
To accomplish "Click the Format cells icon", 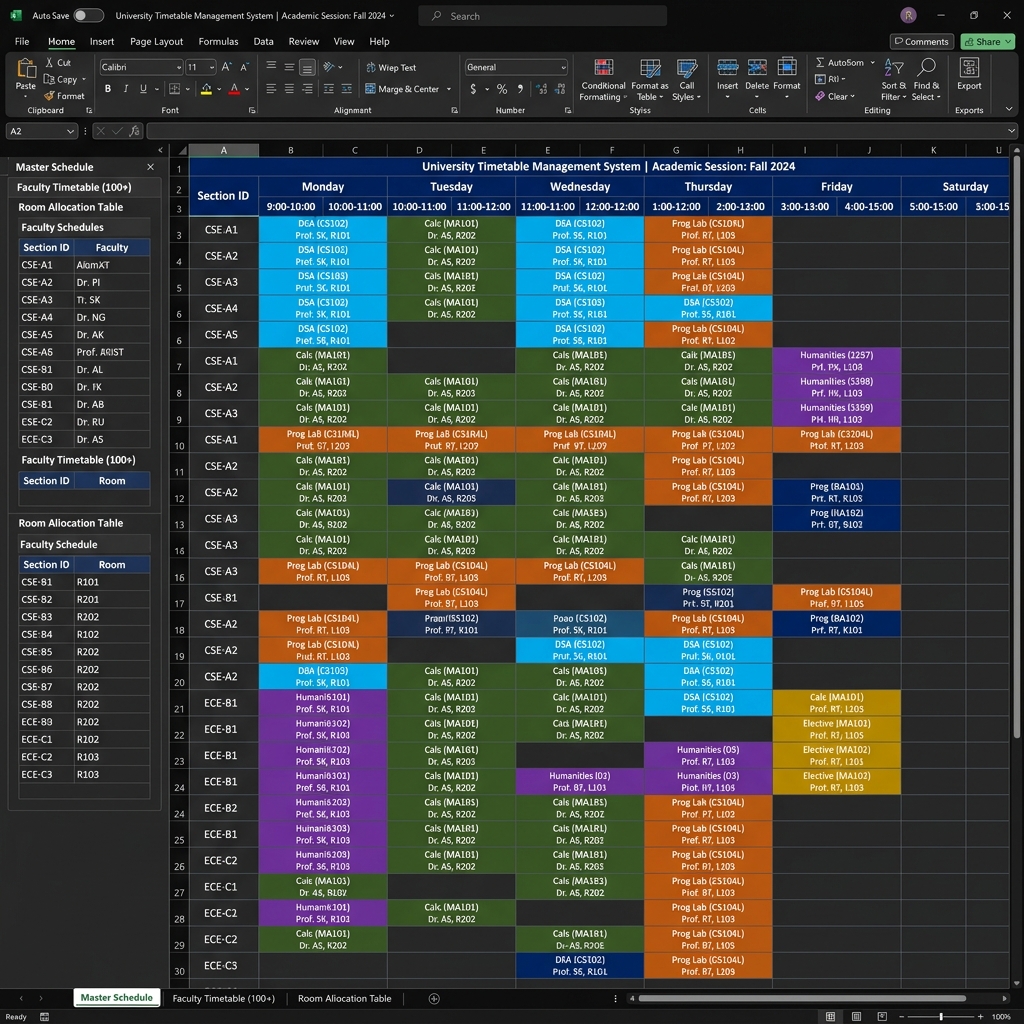I will tap(787, 67).
